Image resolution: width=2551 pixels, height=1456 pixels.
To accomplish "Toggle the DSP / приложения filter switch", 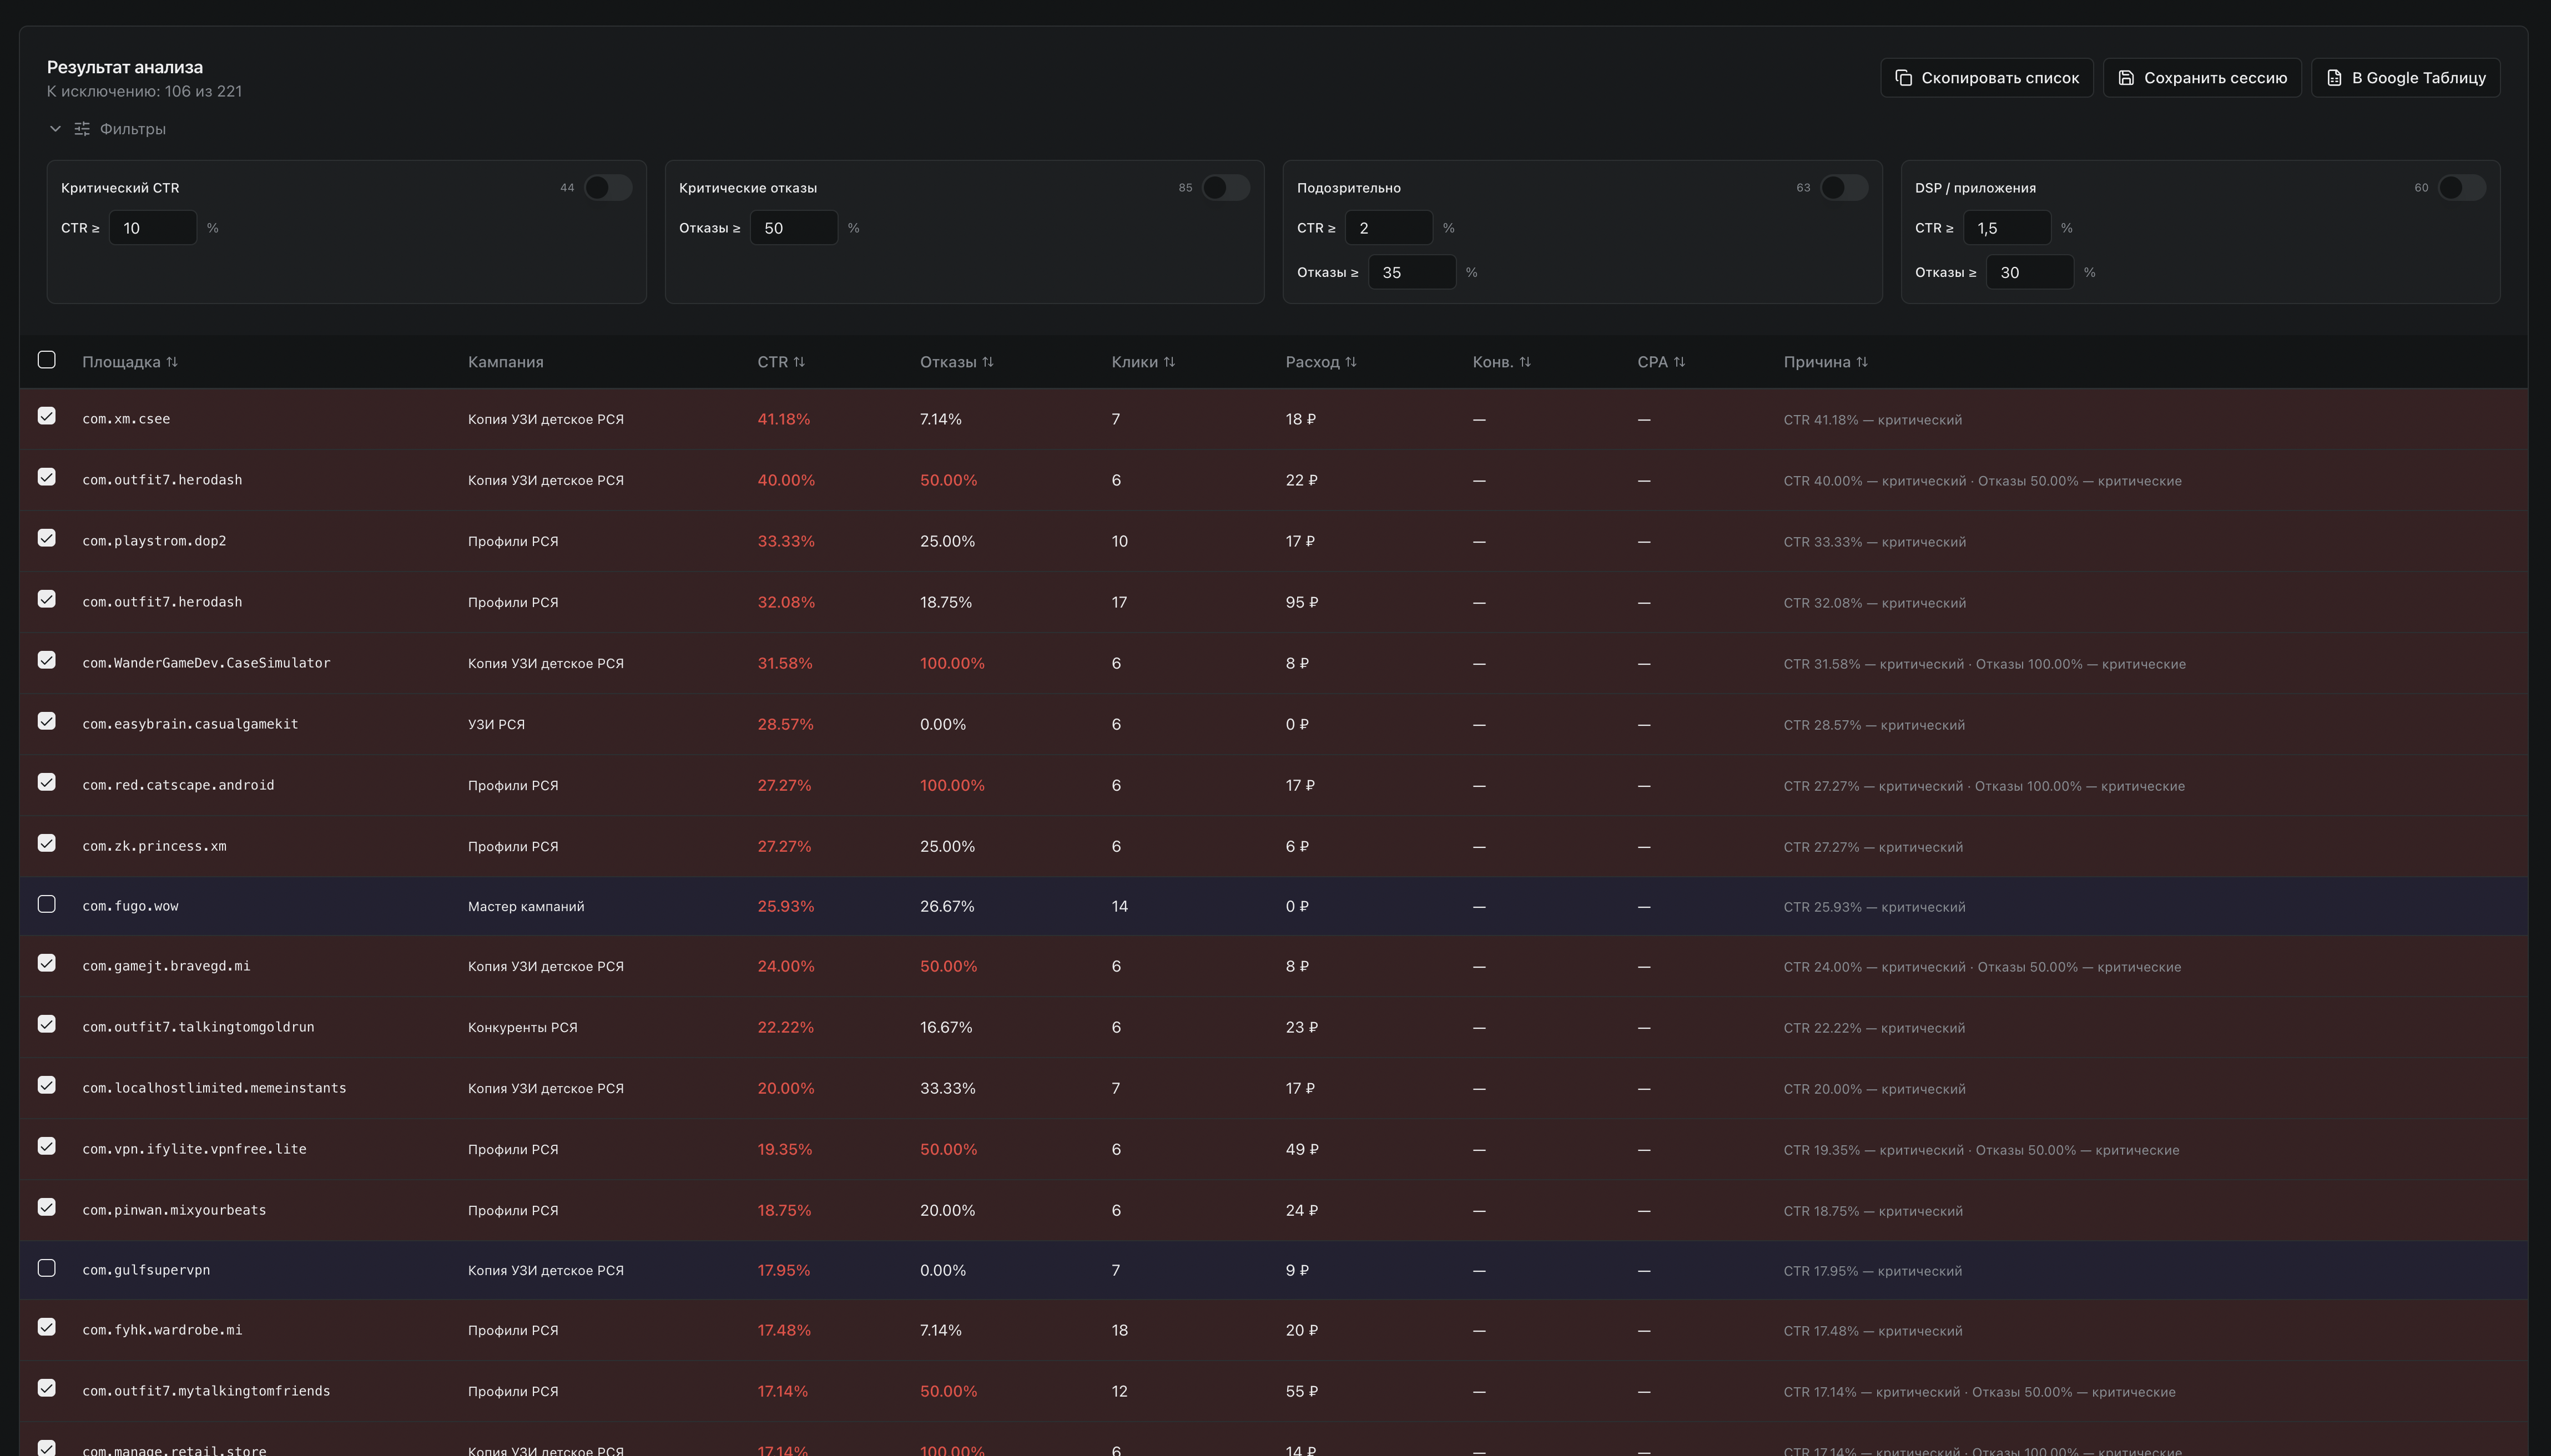I will click(2461, 188).
